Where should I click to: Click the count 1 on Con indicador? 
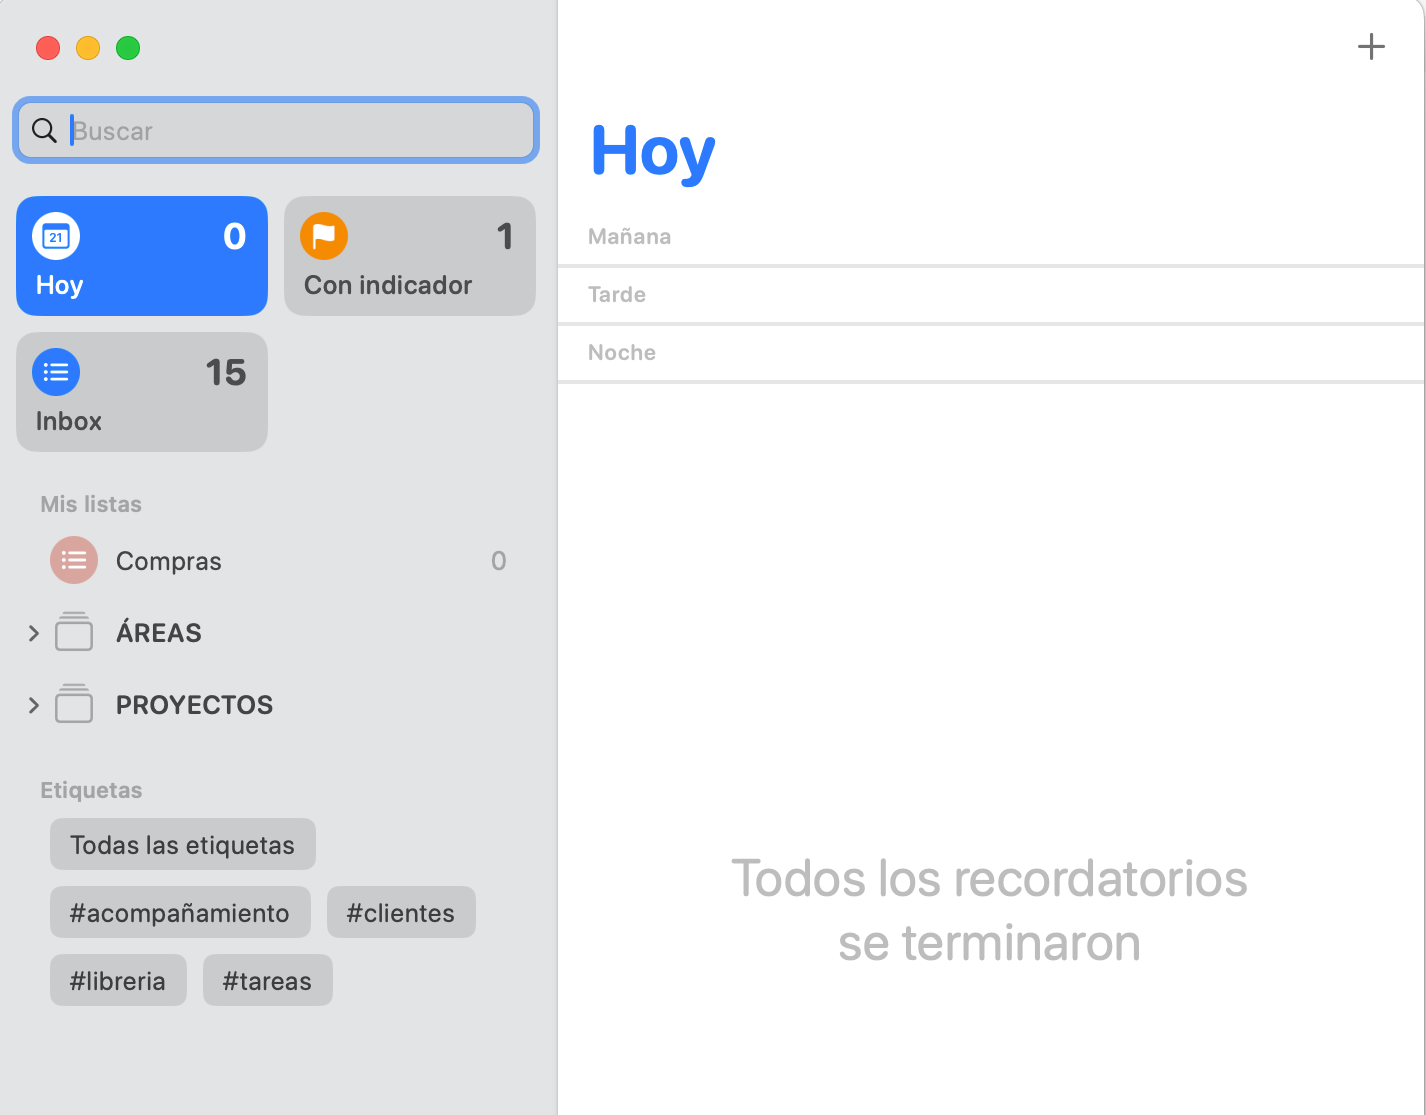[505, 237]
